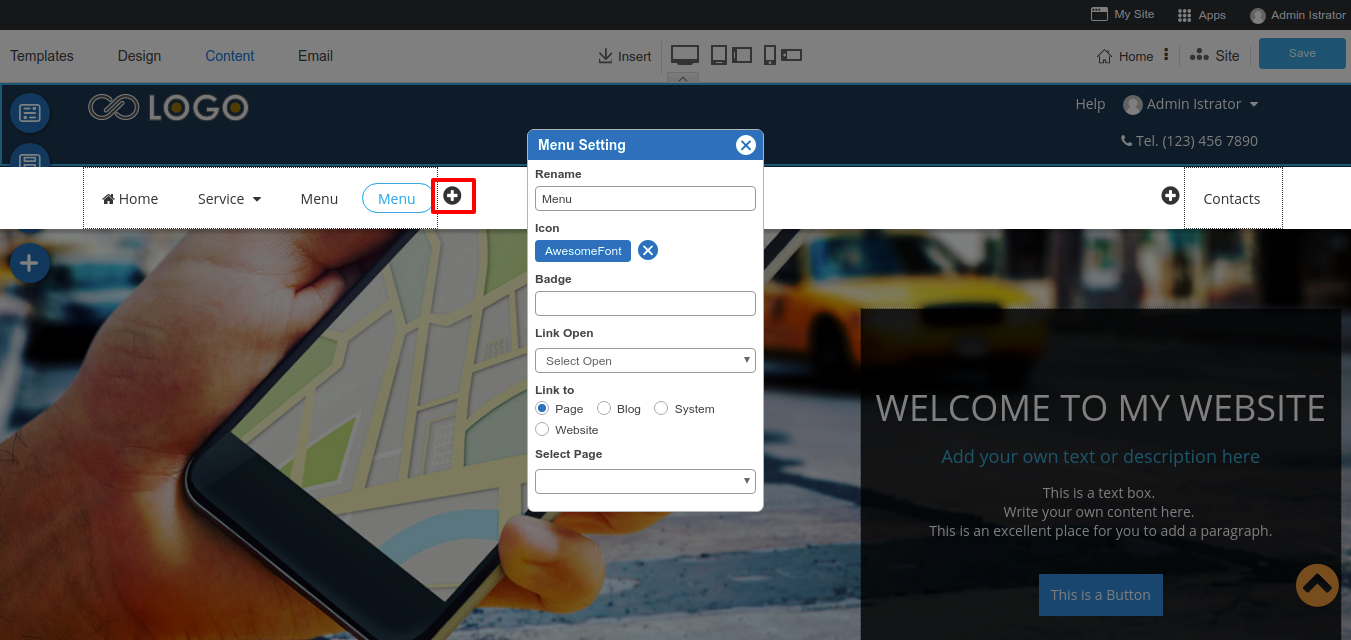Open the Email tab
The image size is (1351, 640).
pos(315,56)
